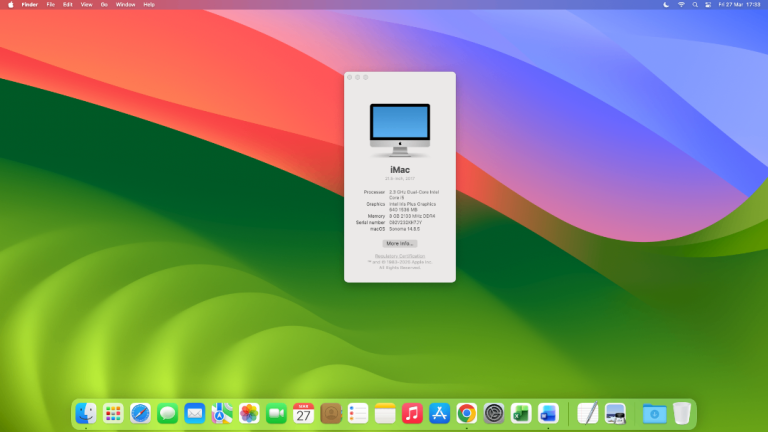The height and width of the screenshot is (432, 768).
Task: Launch Music from the Dock
Action: (412, 413)
